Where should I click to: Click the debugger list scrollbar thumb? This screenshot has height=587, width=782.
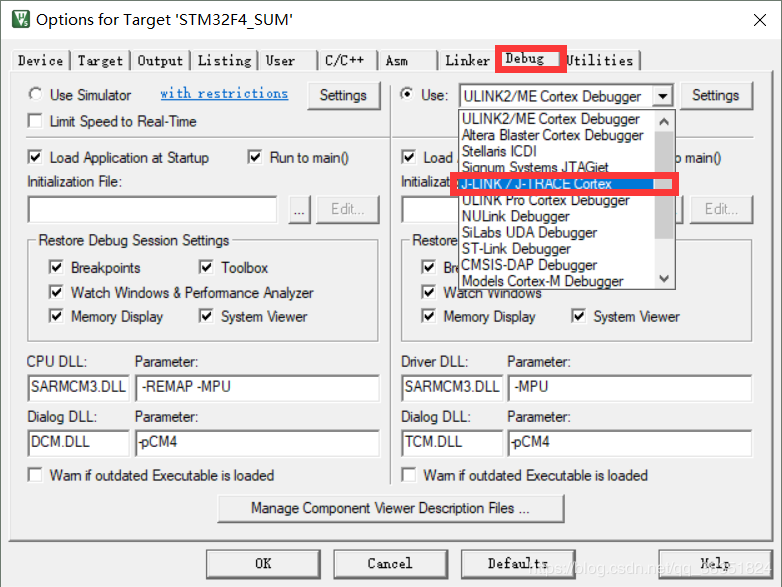pos(664,185)
